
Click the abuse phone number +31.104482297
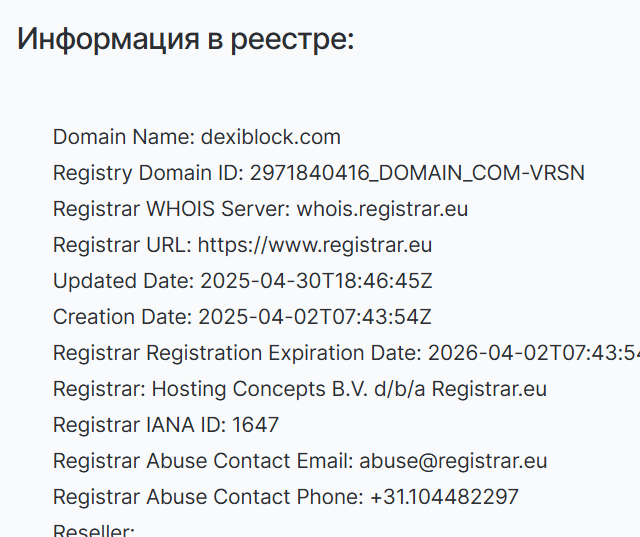pyautogui.click(x=444, y=497)
